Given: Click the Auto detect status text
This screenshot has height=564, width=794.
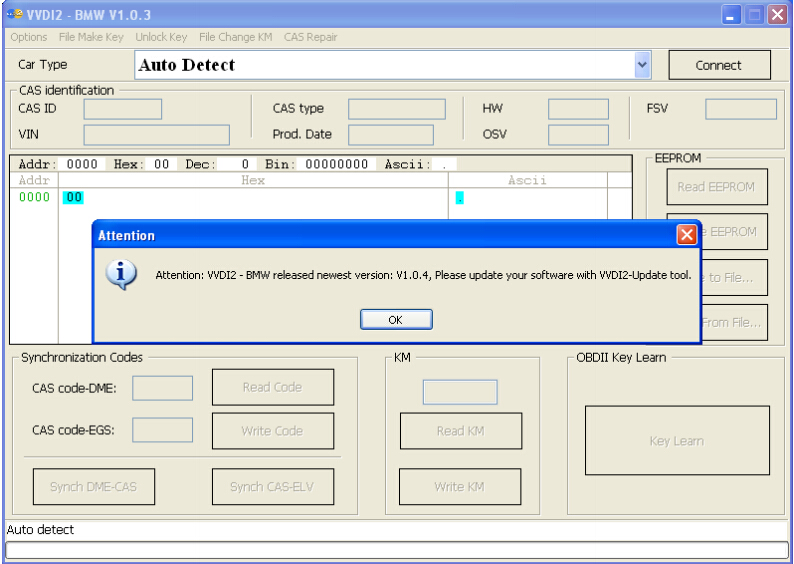Looking at the screenshot, I should 41,530.
